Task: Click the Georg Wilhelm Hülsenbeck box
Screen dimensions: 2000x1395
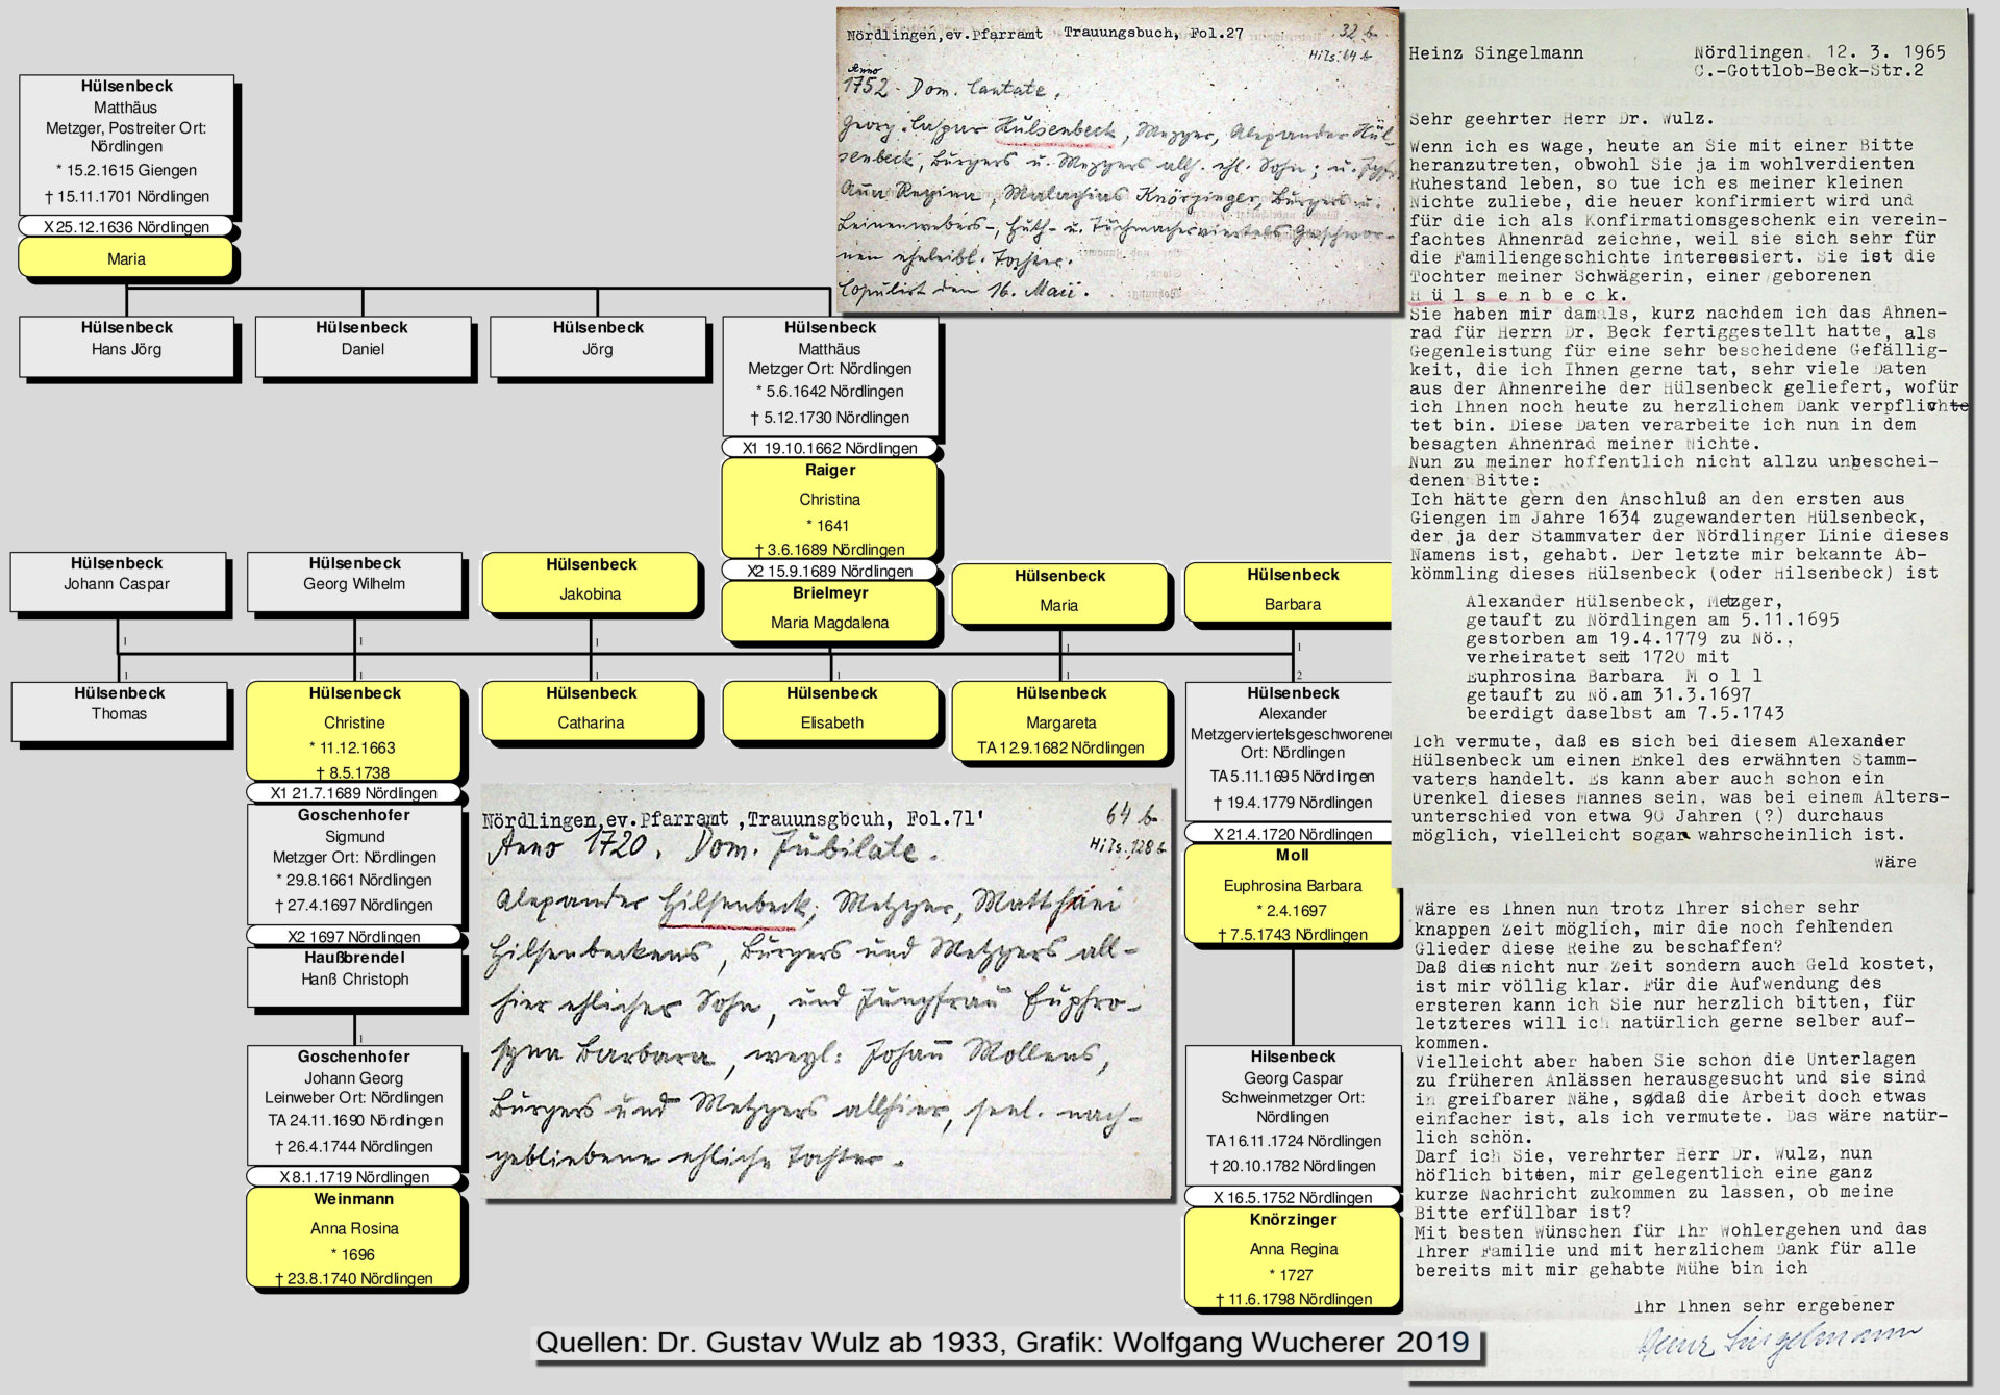Action: coord(354,580)
